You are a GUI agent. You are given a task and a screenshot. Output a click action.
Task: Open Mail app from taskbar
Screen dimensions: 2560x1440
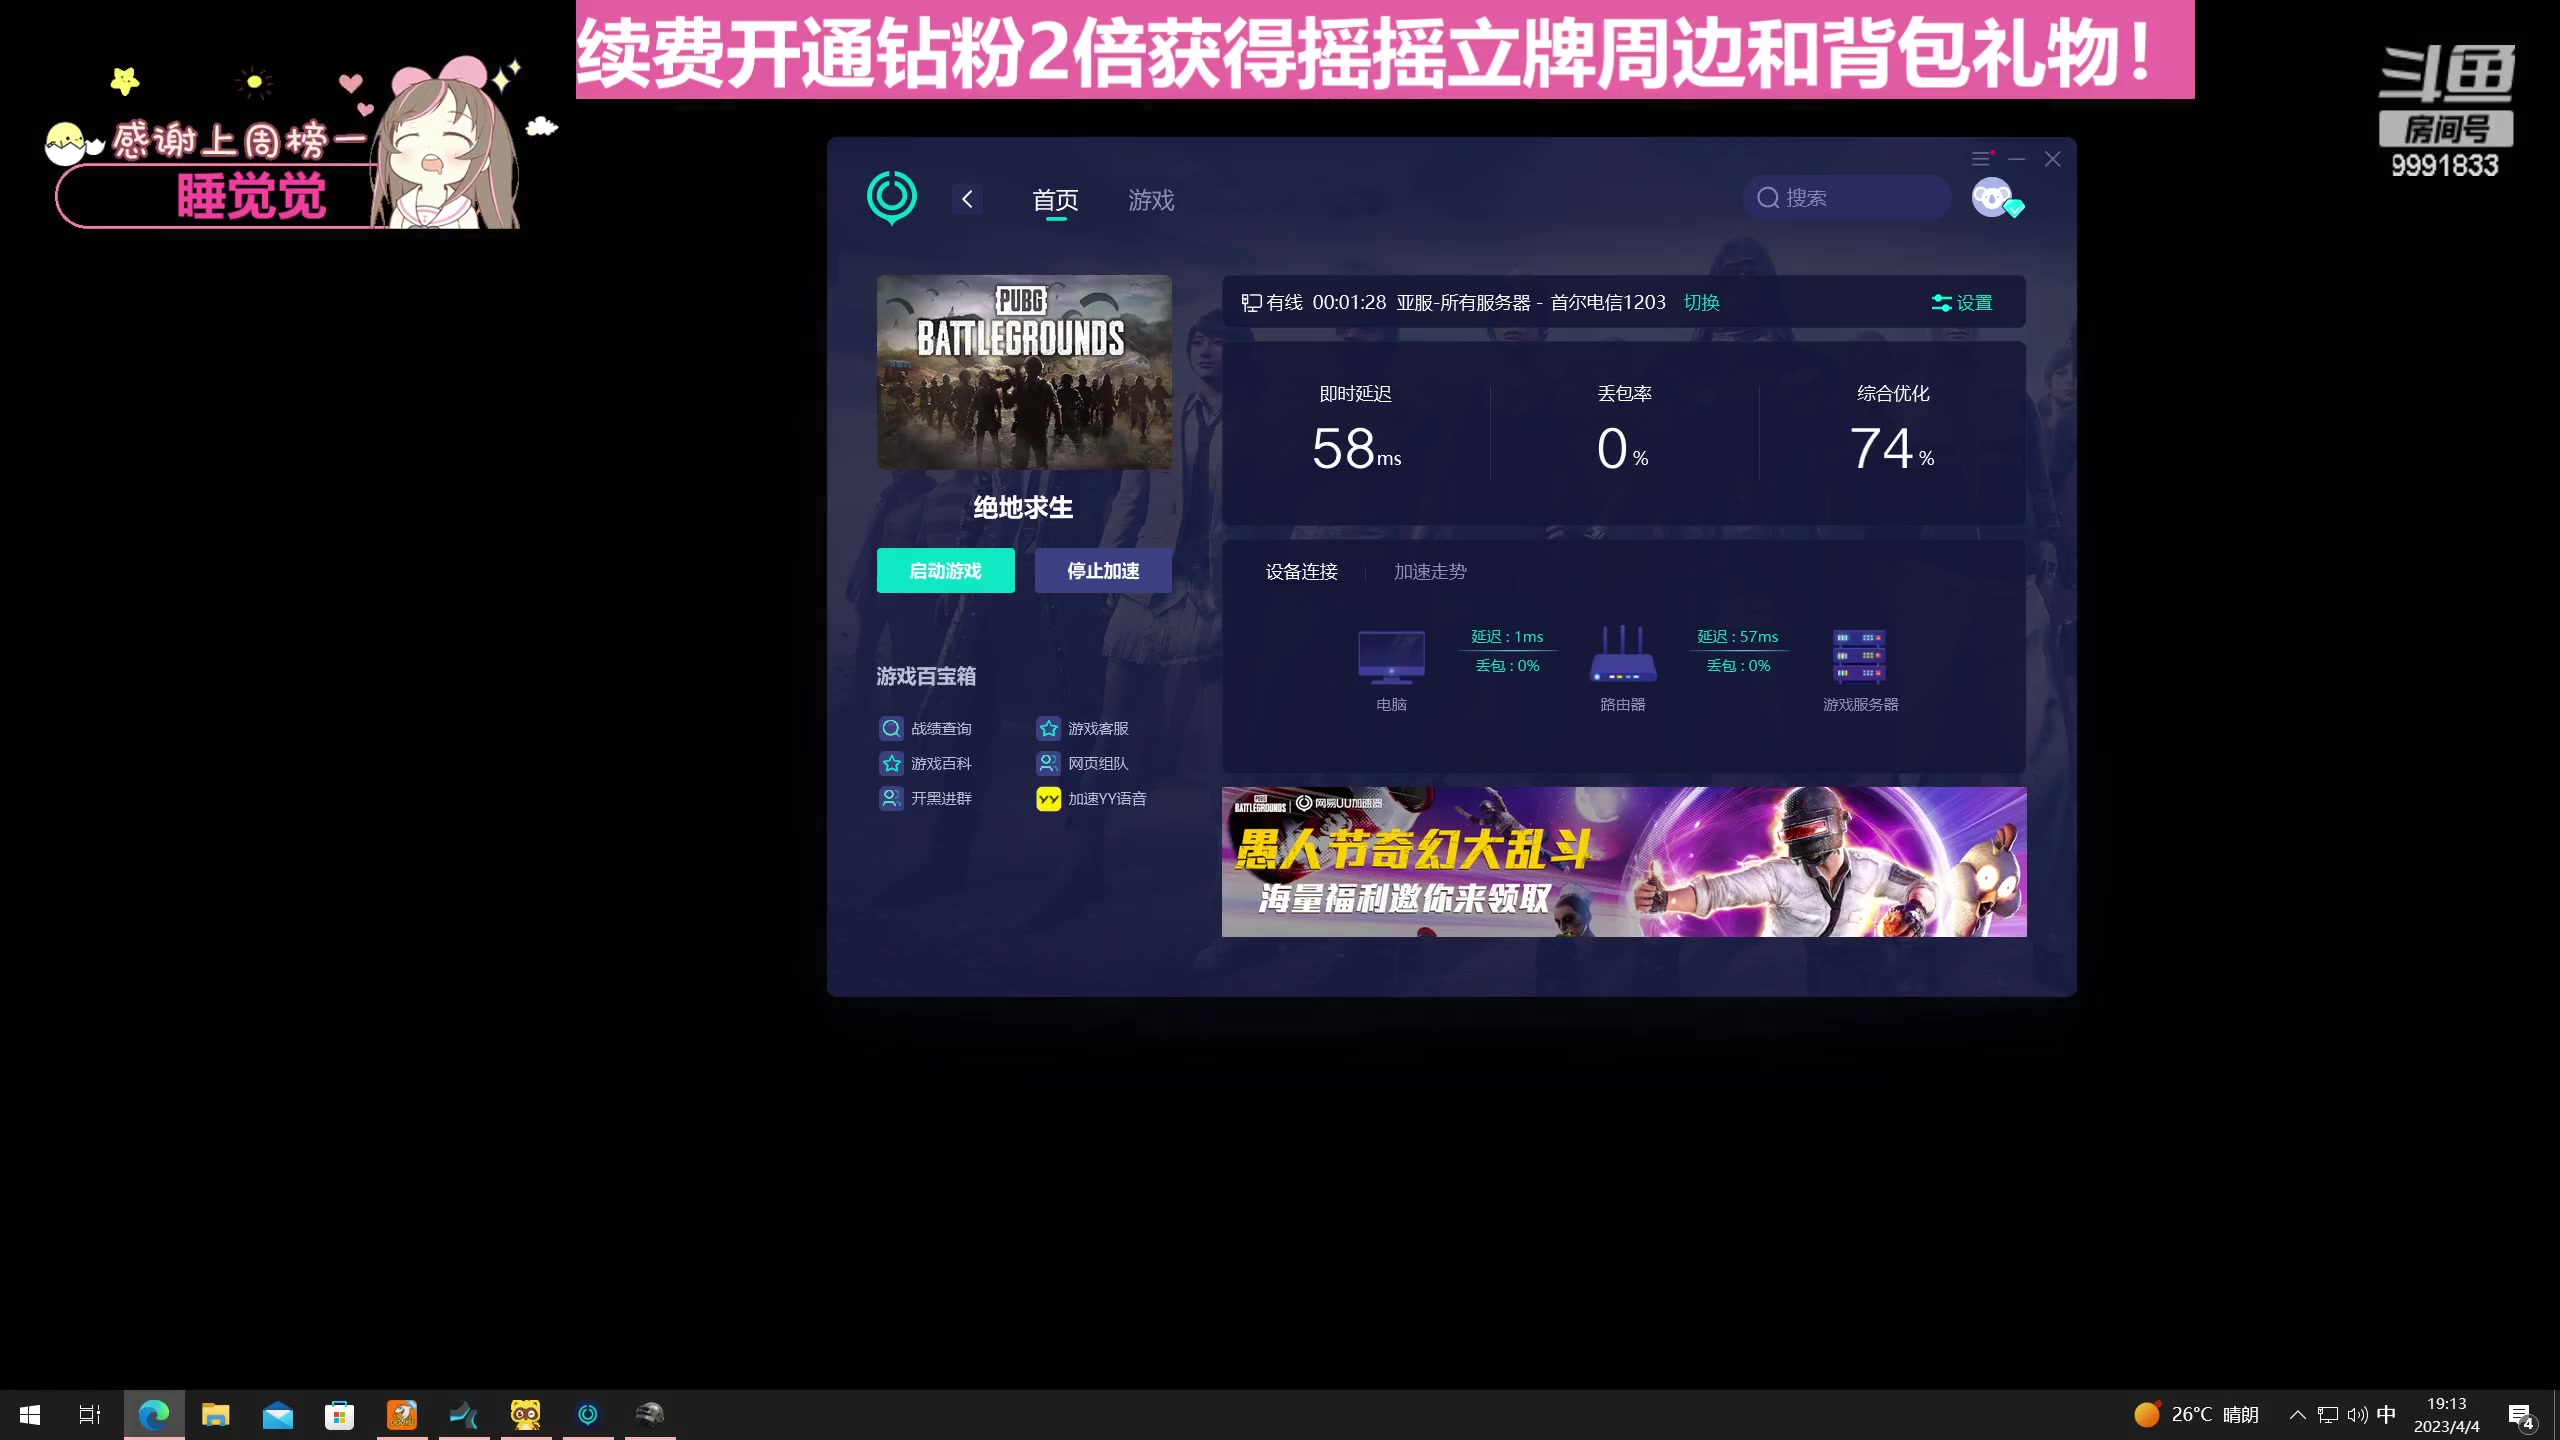[x=278, y=1415]
